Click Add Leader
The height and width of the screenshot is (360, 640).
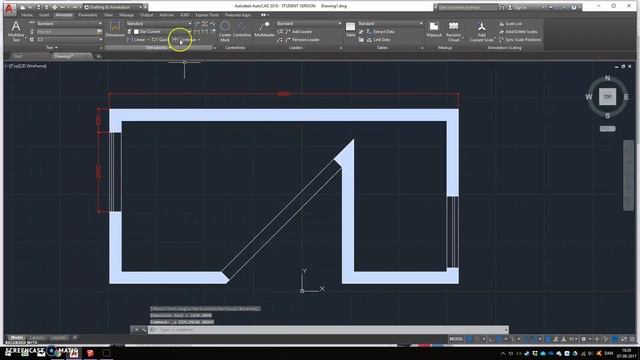(x=298, y=31)
